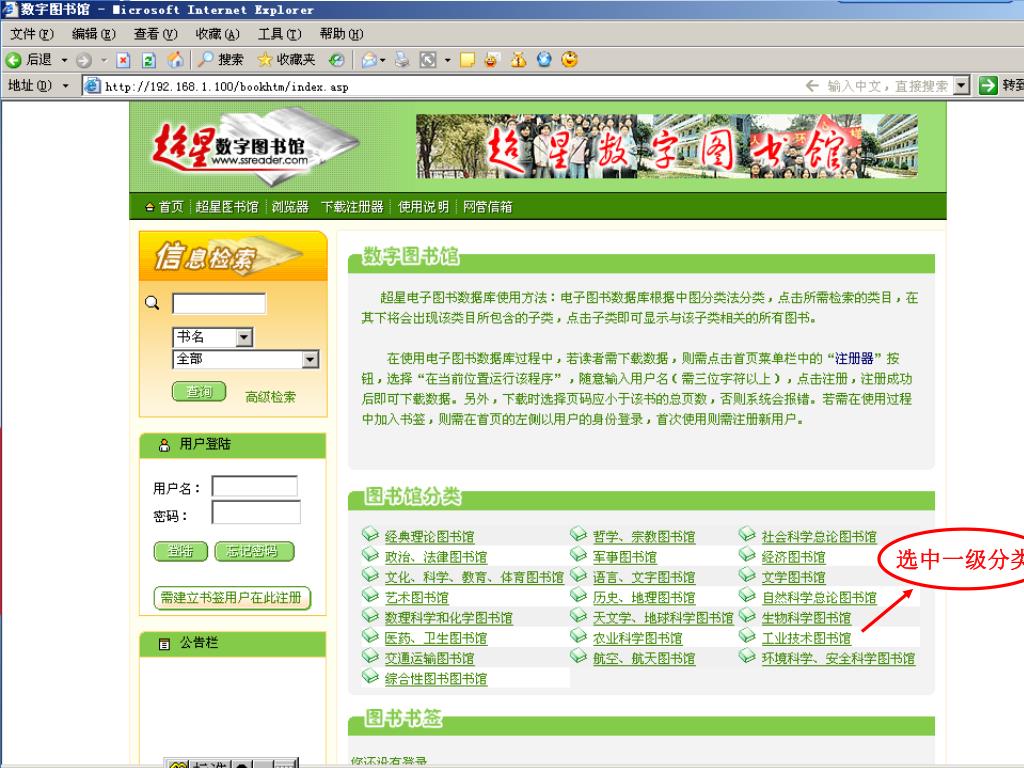
Task: Go to 超星图书馆 in green navigation bar
Action: pos(227,207)
